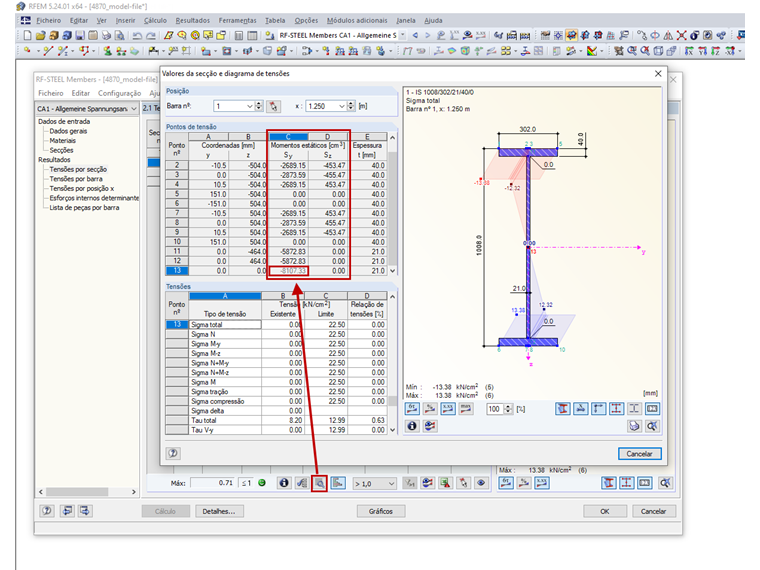This screenshot has height=570, width=760.
Task: Open the > 1,0 filter dropdown
Action: tap(392, 484)
